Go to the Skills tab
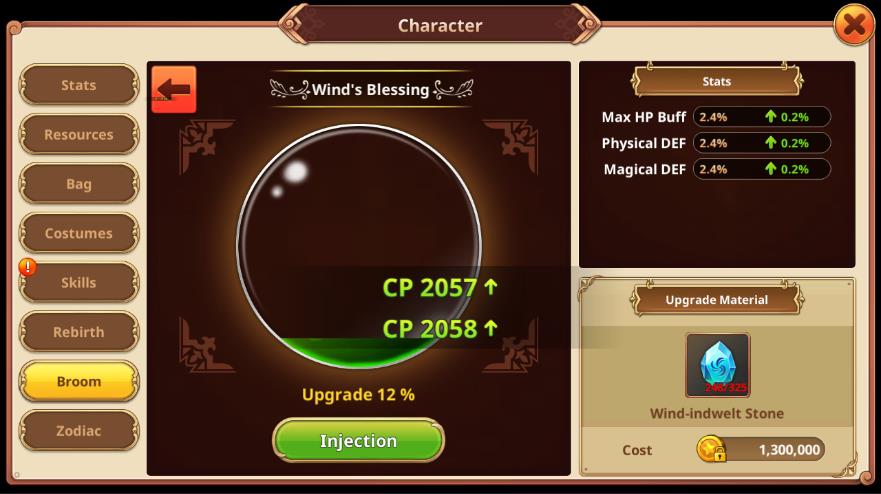The image size is (881, 494). pos(79,283)
